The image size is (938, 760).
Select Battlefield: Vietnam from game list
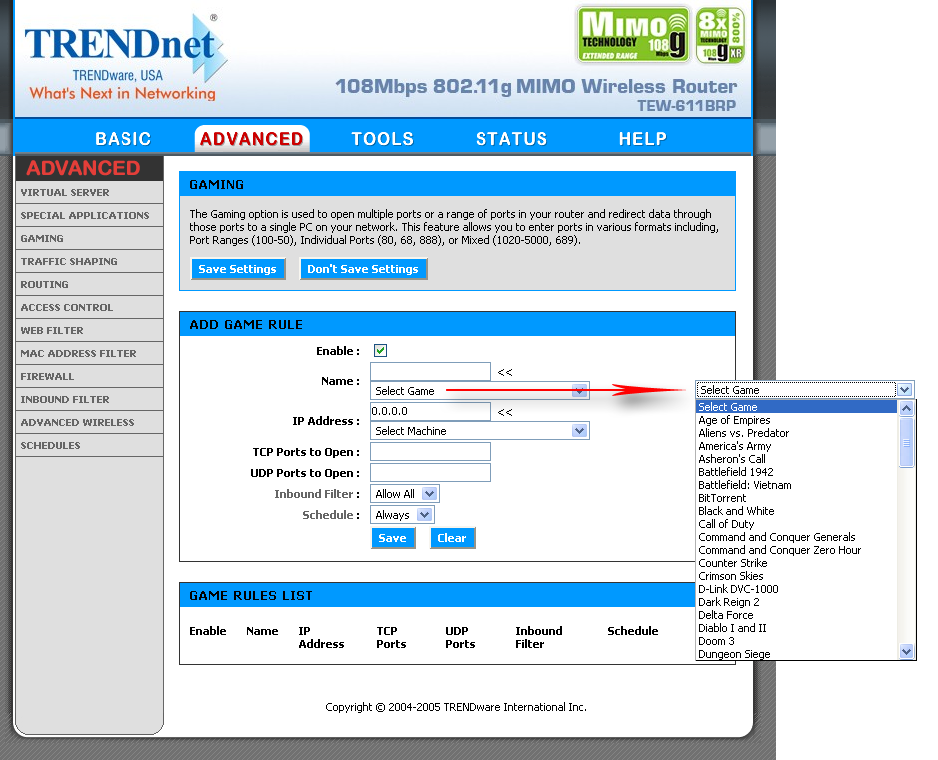pyautogui.click(x=797, y=485)
